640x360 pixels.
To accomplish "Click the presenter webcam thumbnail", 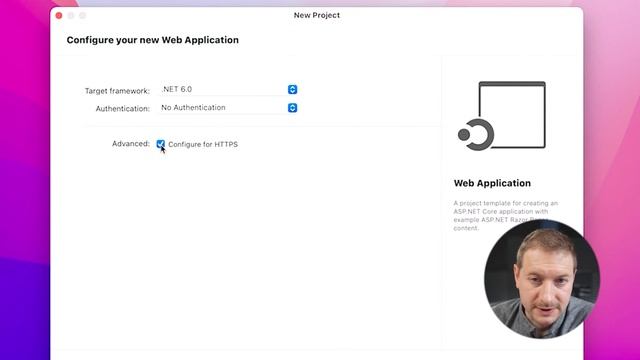I will (542, 280).
